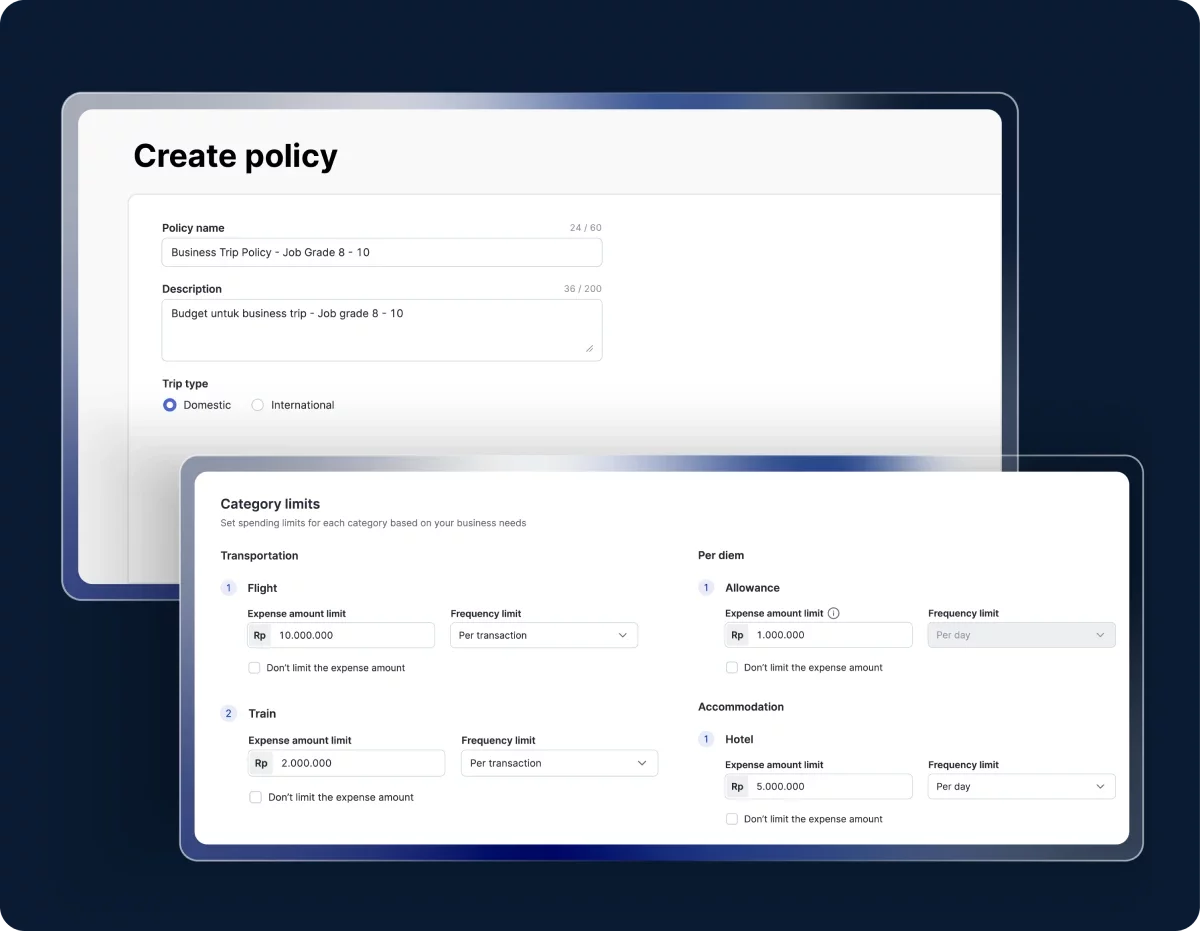The height and width of the screenshot is (931, 1200).
Task: Click the info icon beside Allowance expense limit
Action: pyautogui.click(x=834, y=613)
